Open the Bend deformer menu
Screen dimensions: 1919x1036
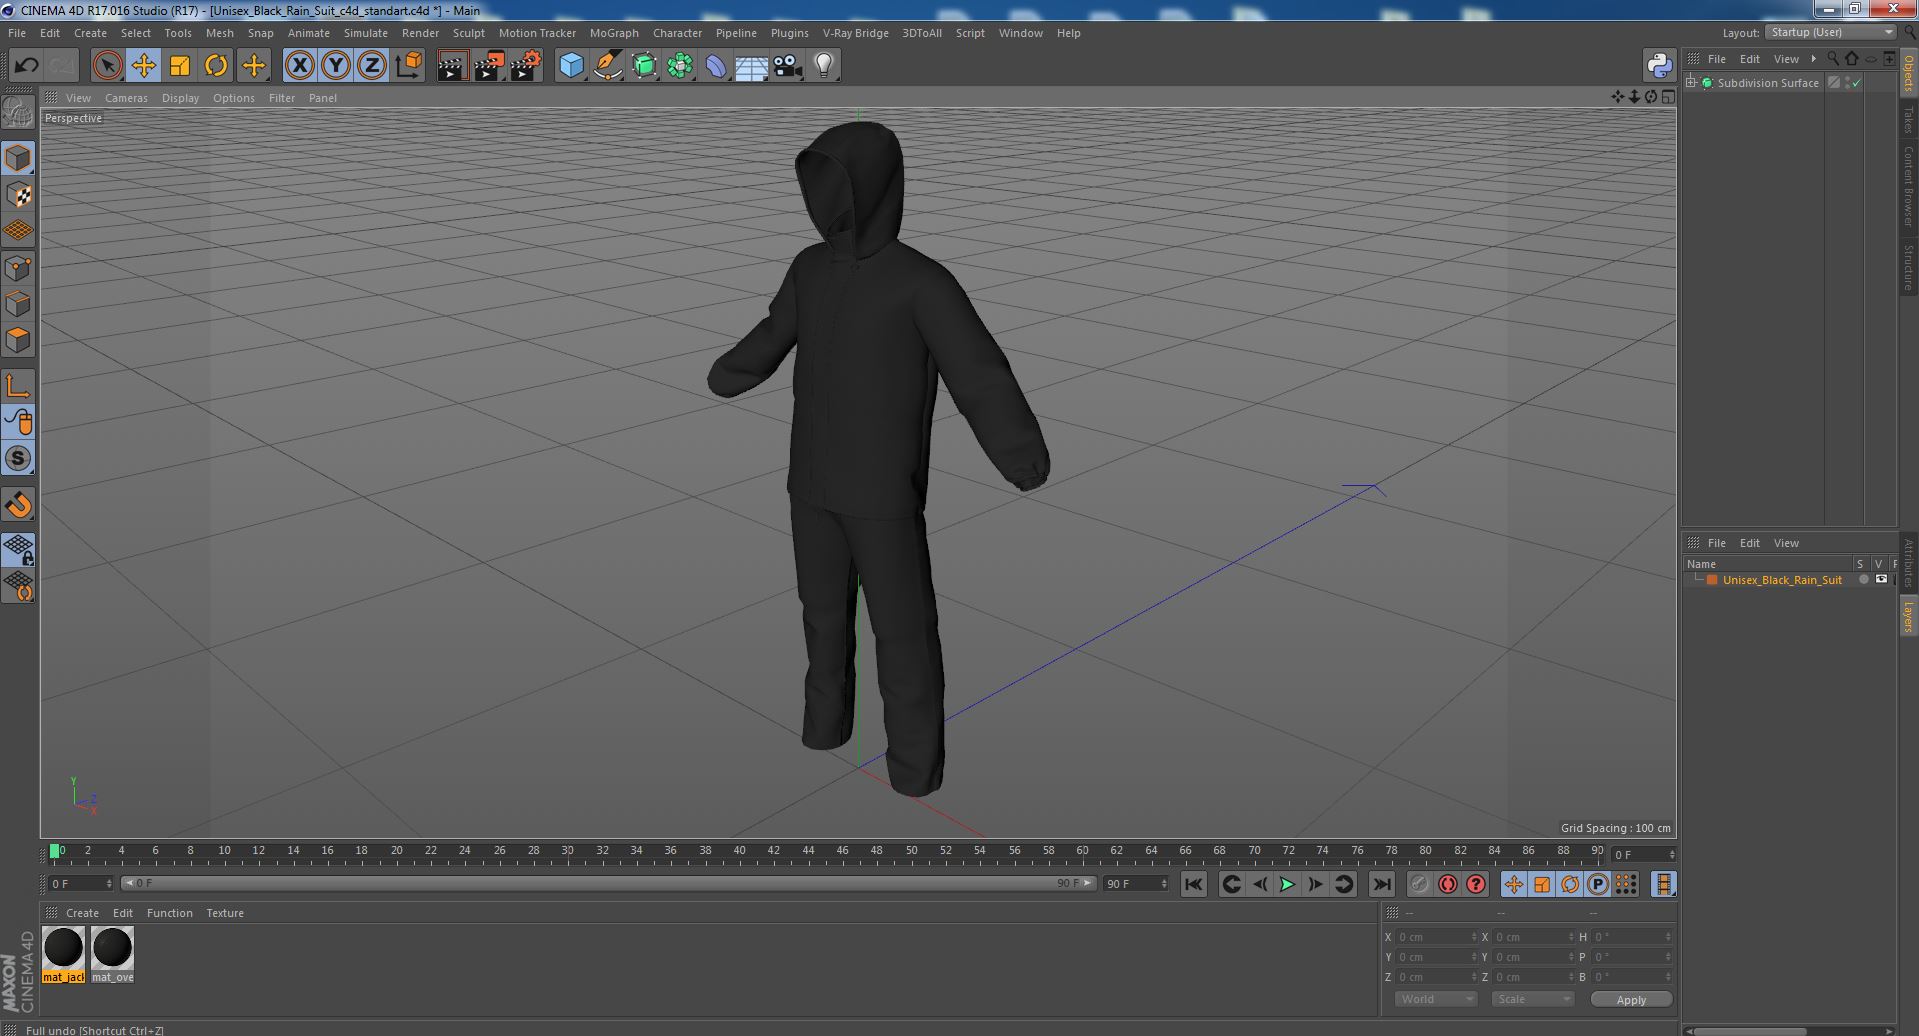(716, 66)
